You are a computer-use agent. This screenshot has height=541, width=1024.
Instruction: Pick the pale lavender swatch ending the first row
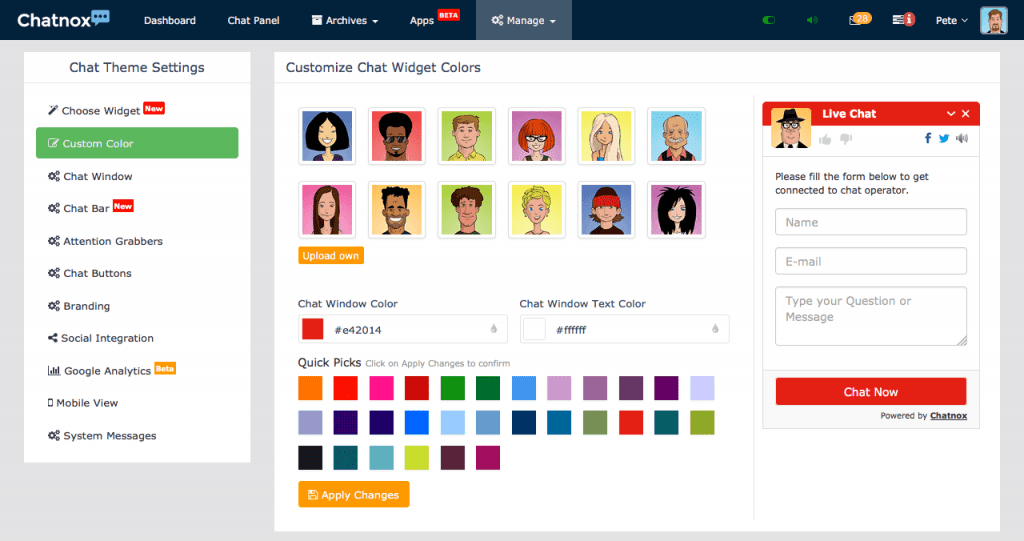coord(702,388)
